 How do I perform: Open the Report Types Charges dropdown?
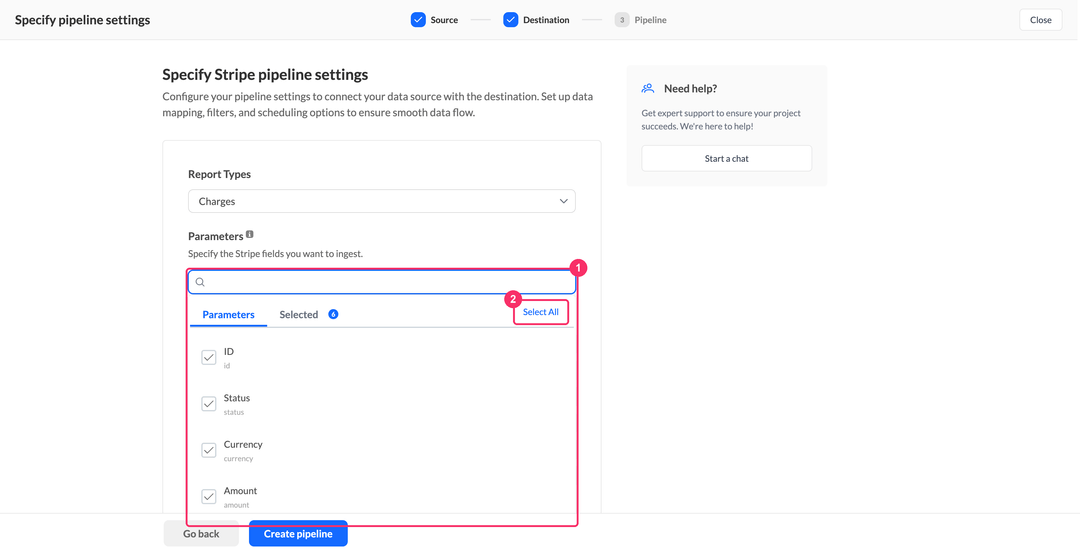(382, 201)
